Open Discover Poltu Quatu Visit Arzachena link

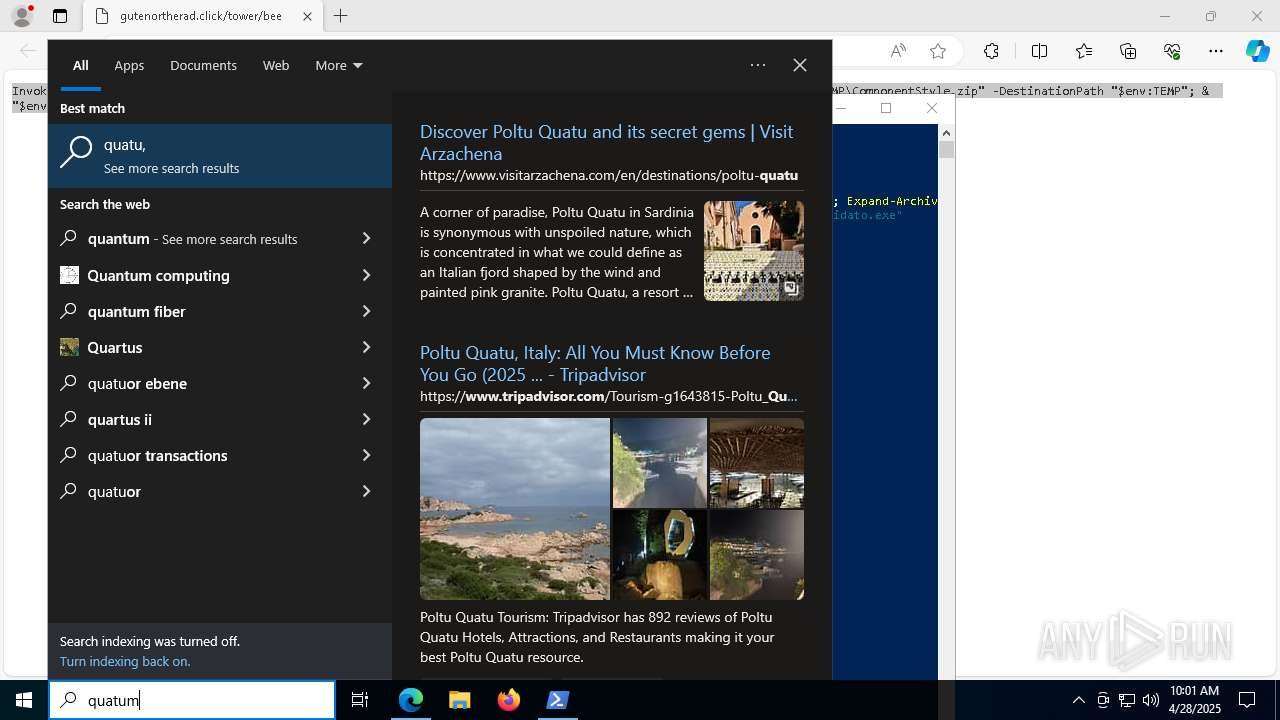606,142
